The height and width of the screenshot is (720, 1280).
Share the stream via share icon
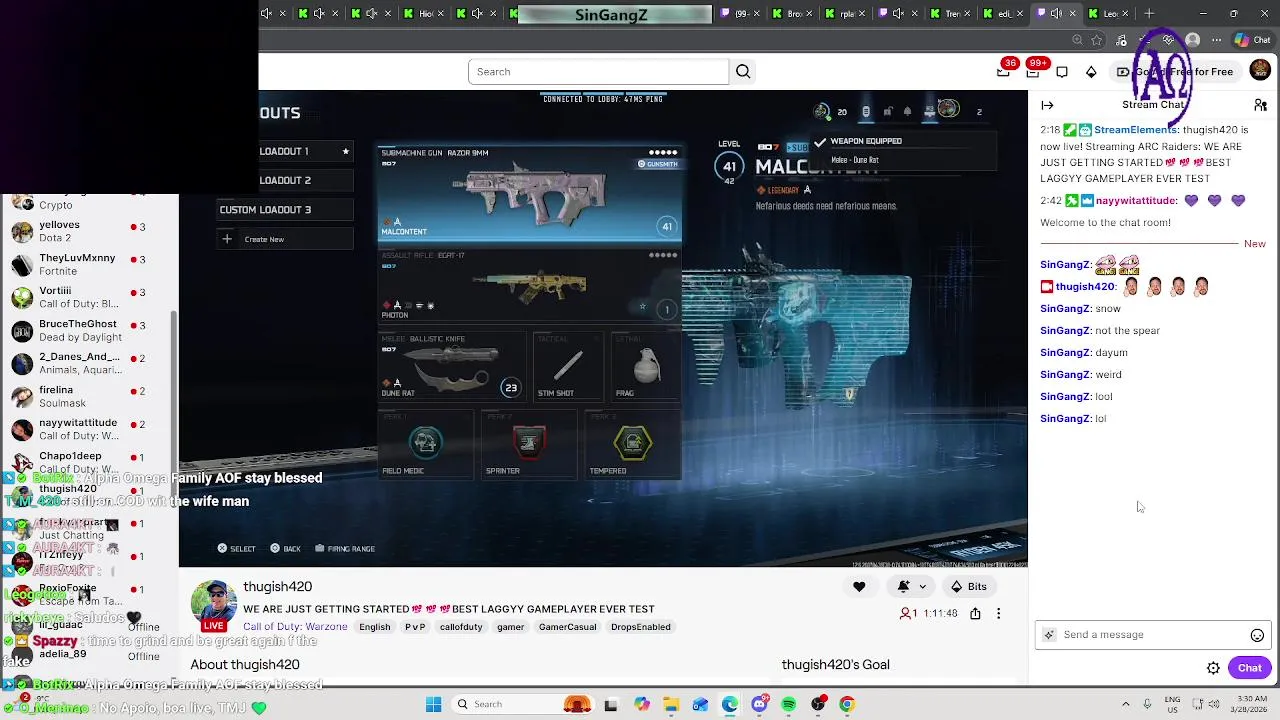975,613
